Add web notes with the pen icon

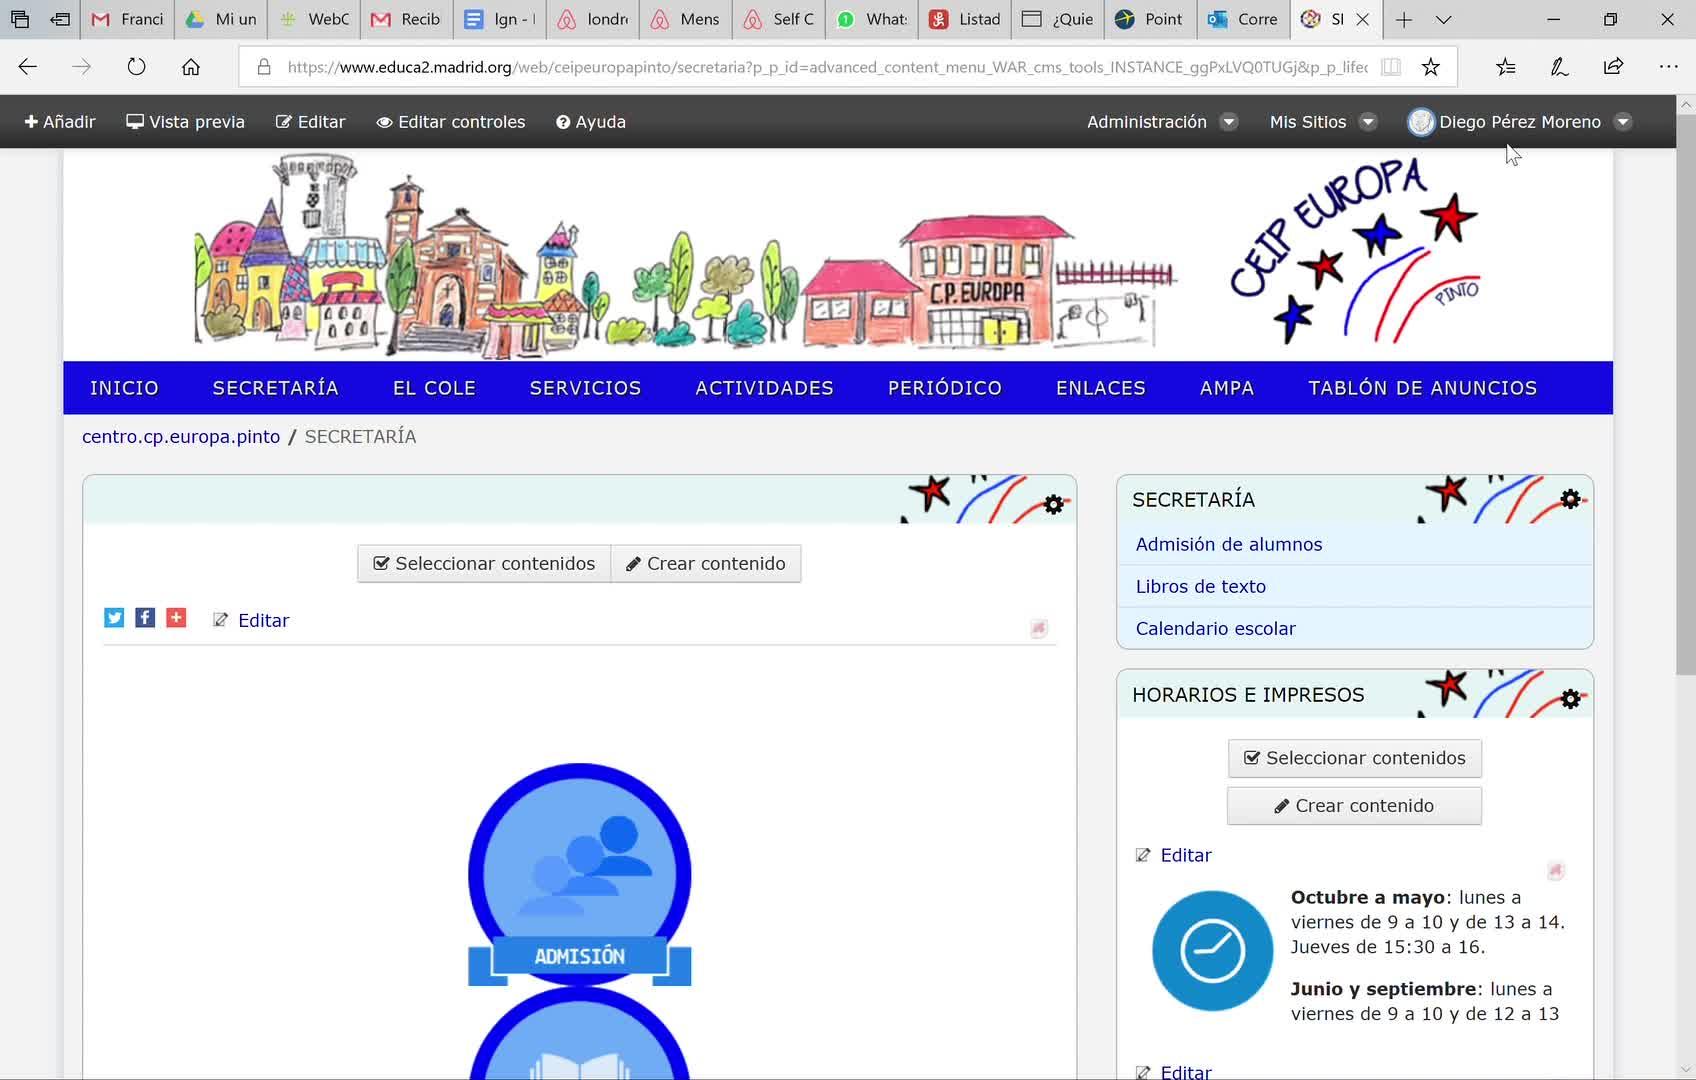pos(1559,67)
